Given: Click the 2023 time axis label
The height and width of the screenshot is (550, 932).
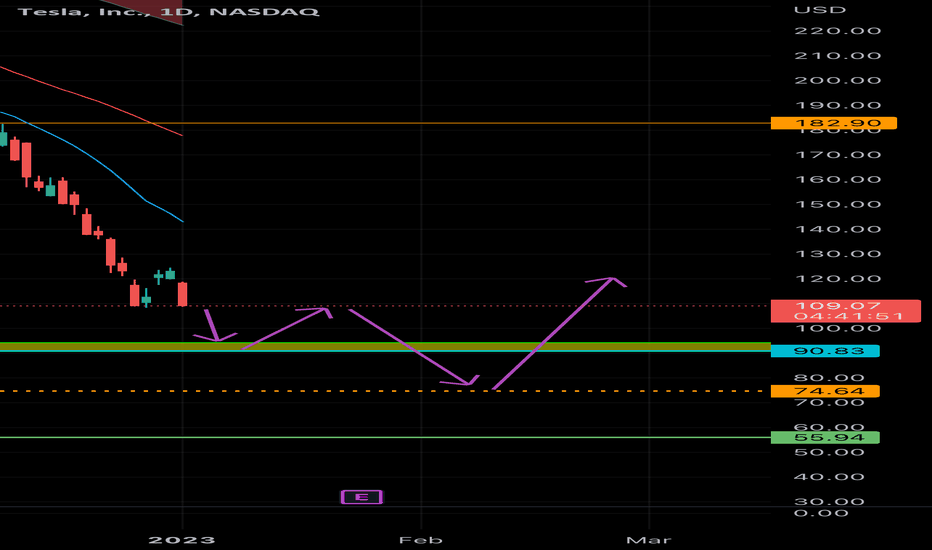Looking at the screenshot, I should click(181, 540).
